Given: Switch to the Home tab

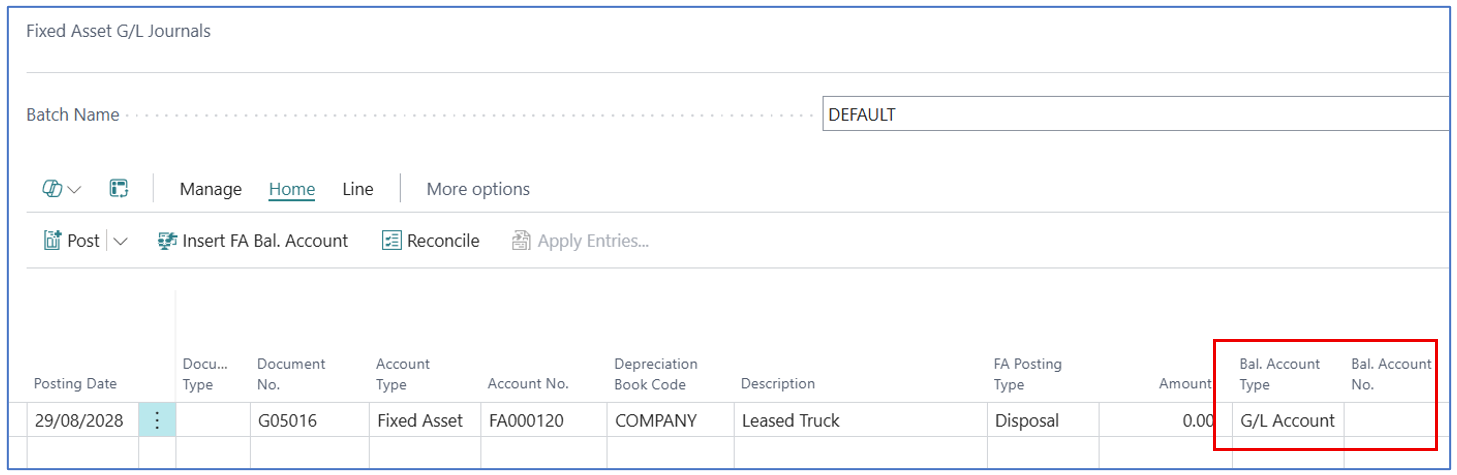Looking at the screenshot, I should coord(292,189).
